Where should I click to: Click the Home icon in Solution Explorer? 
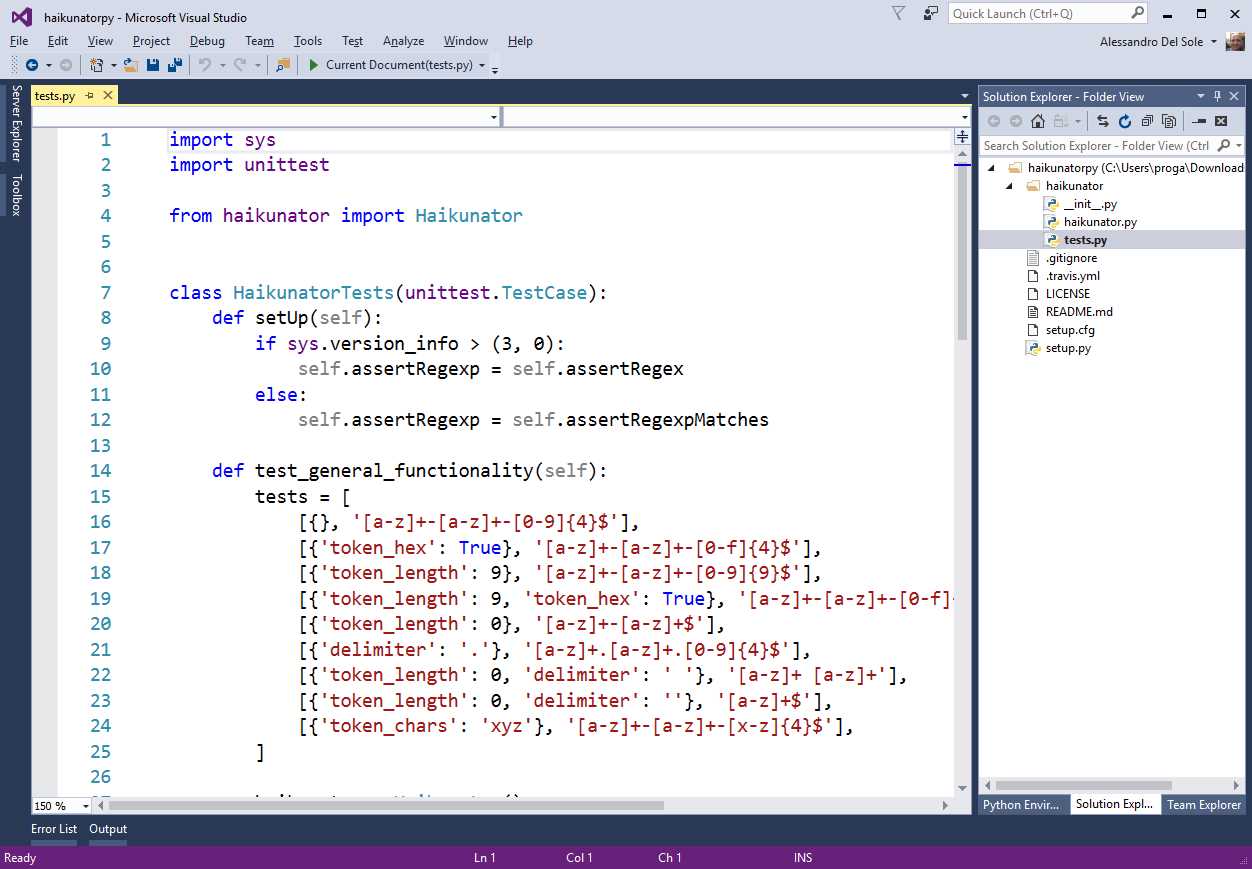pyautogui.click(x=1038, y=120)
